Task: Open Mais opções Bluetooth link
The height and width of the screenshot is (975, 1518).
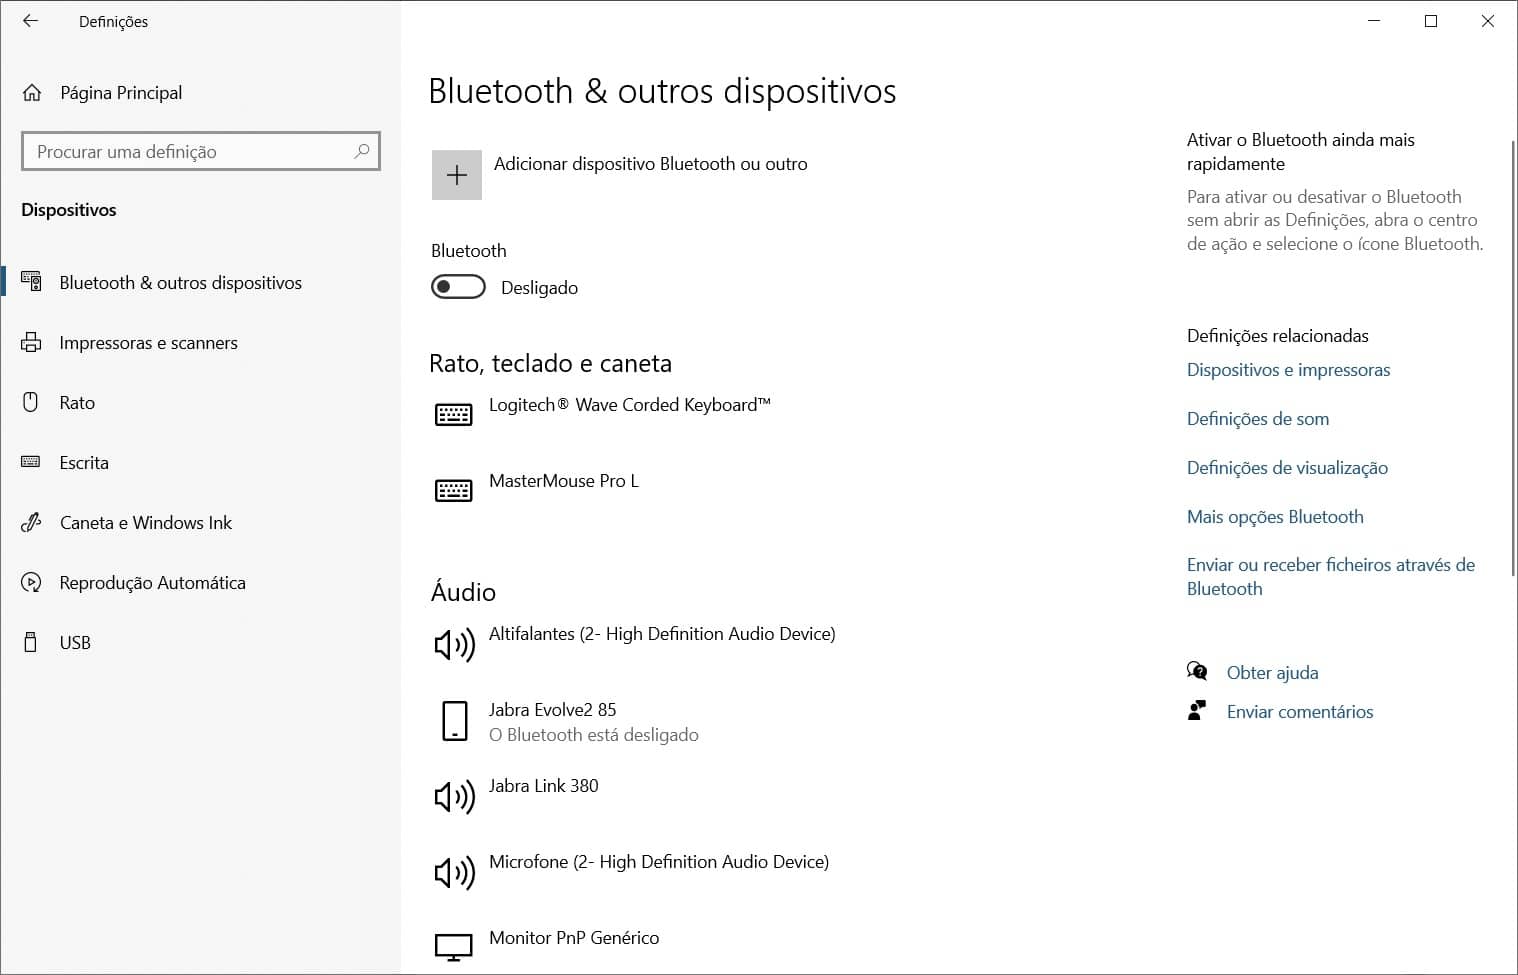Action: point(1275,517)
